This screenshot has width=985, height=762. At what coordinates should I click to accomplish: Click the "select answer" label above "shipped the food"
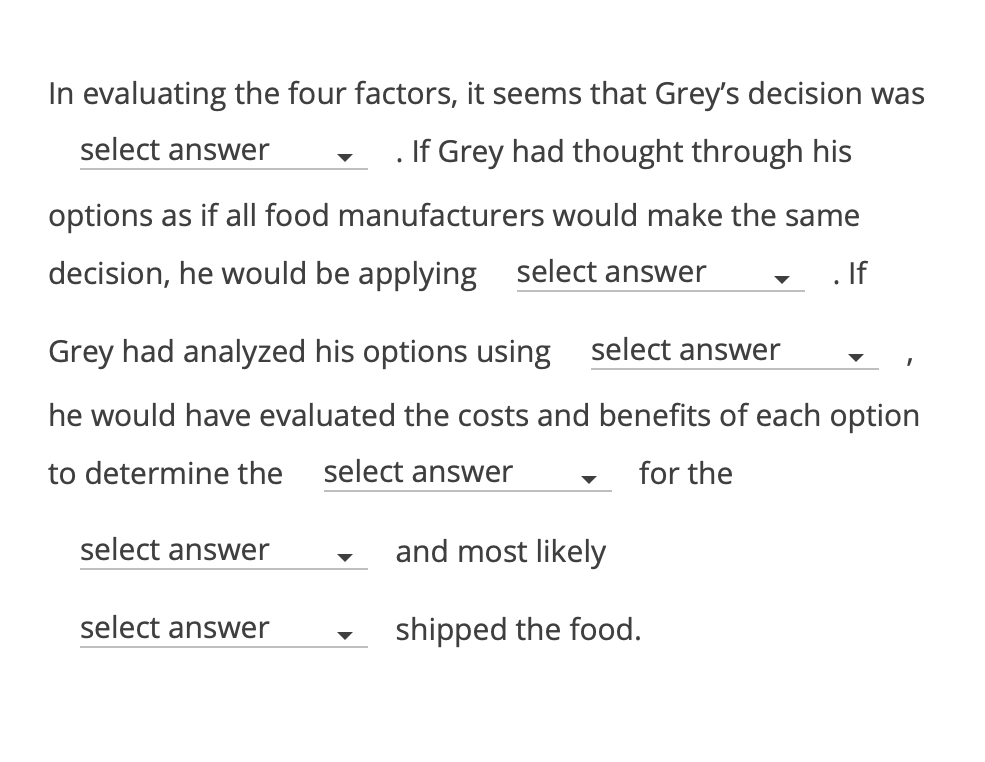176,627
